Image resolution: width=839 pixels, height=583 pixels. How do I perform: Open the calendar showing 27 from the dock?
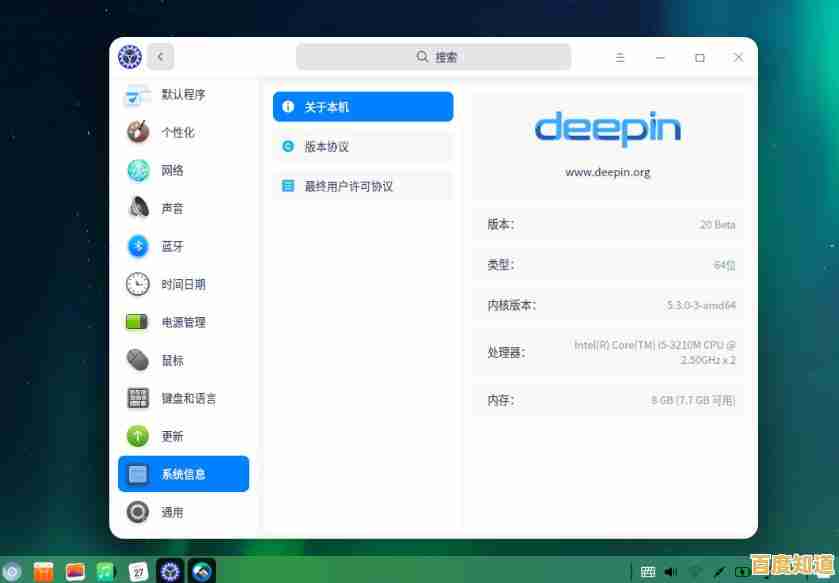[x=137, y=571]
